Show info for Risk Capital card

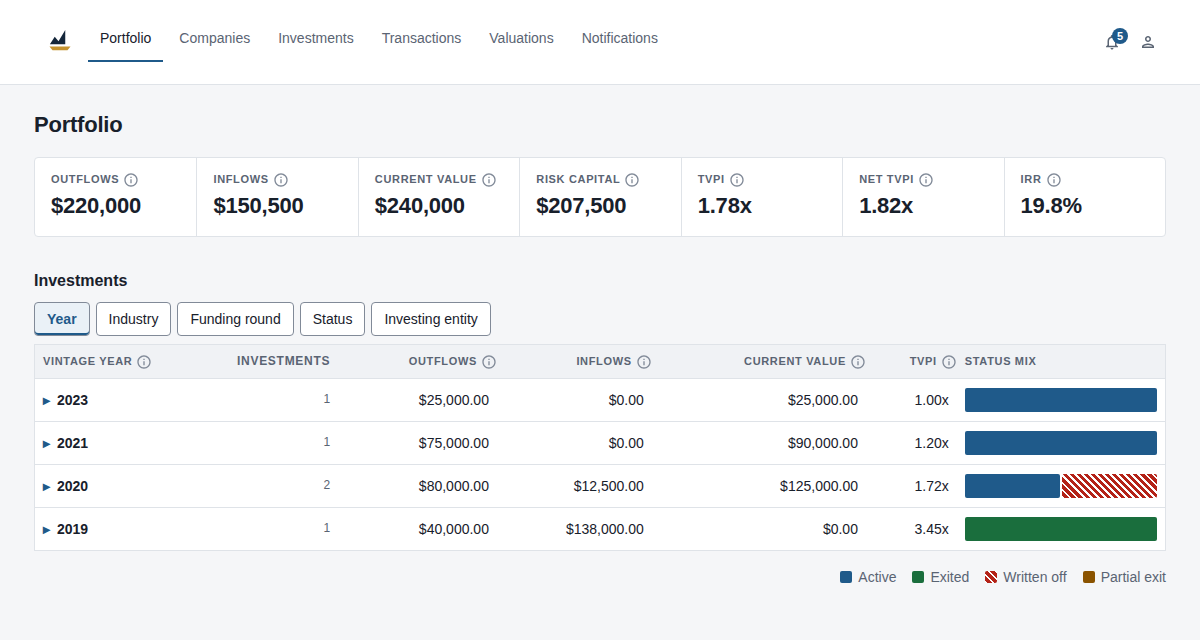click(632, 180)
